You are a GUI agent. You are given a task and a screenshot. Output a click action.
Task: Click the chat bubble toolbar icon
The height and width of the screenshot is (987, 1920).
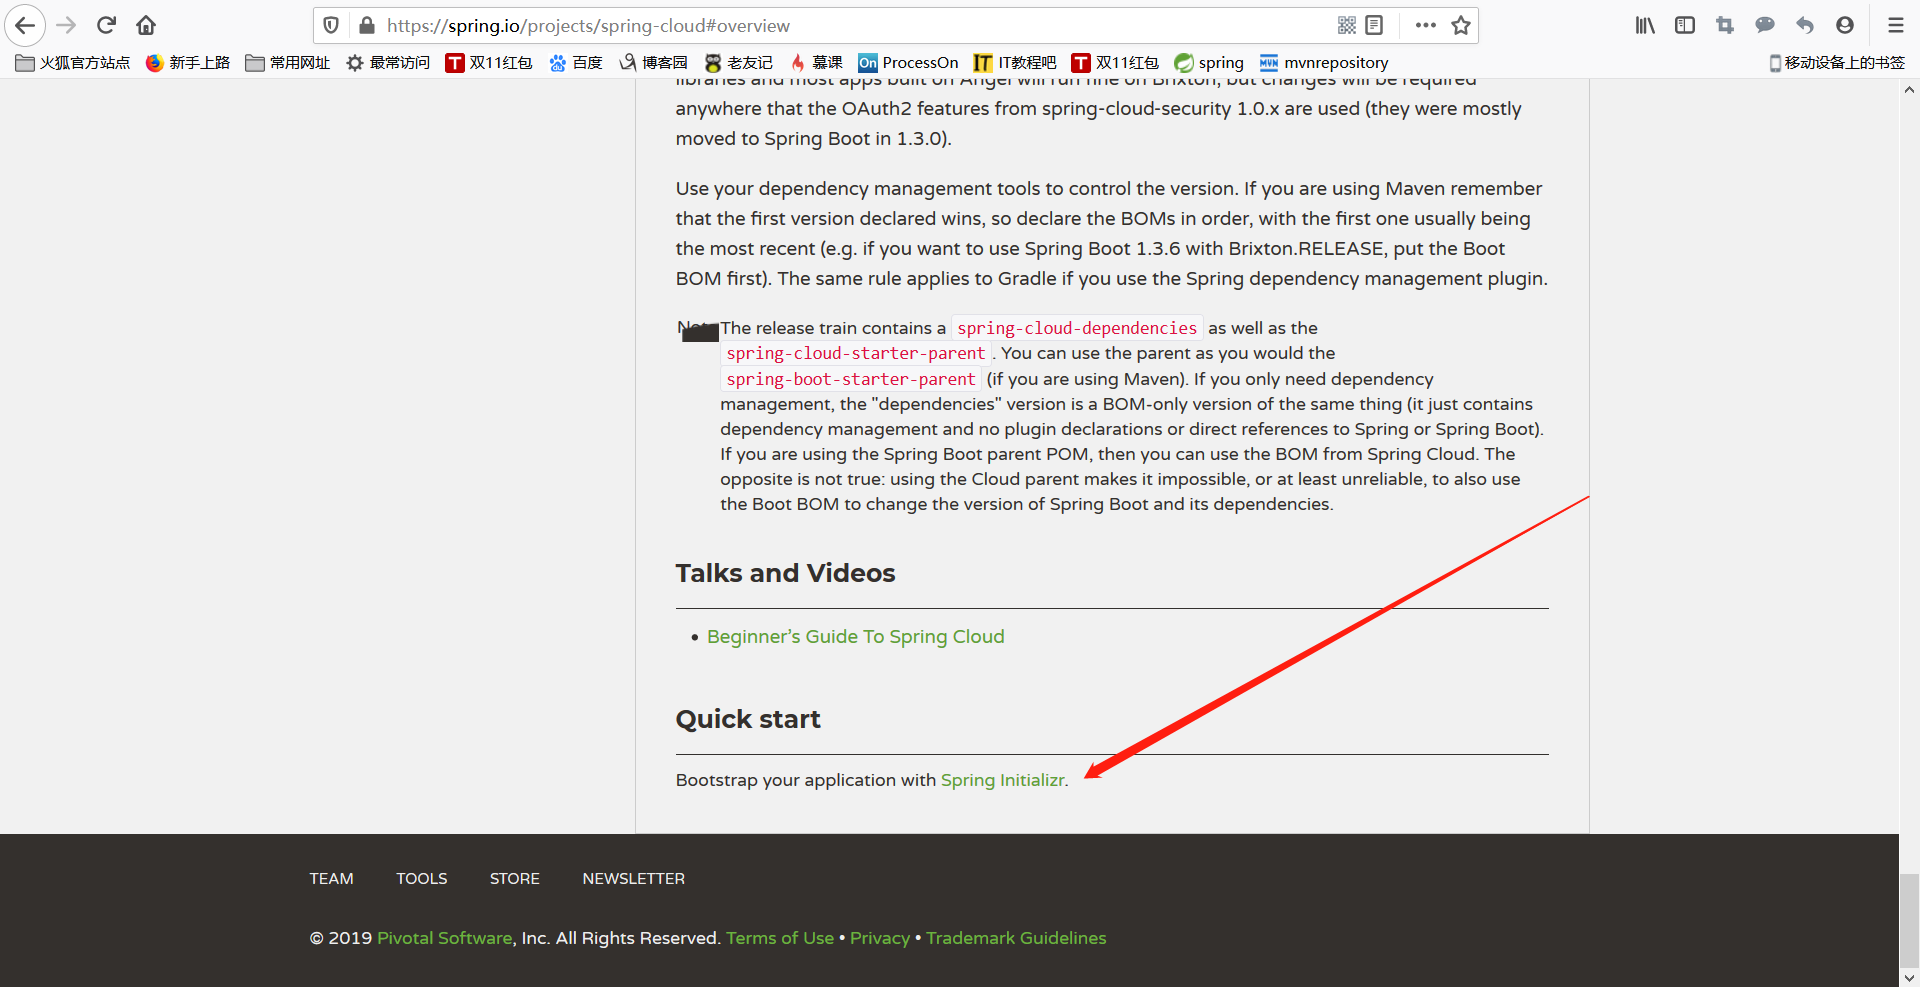(1765, 25)
